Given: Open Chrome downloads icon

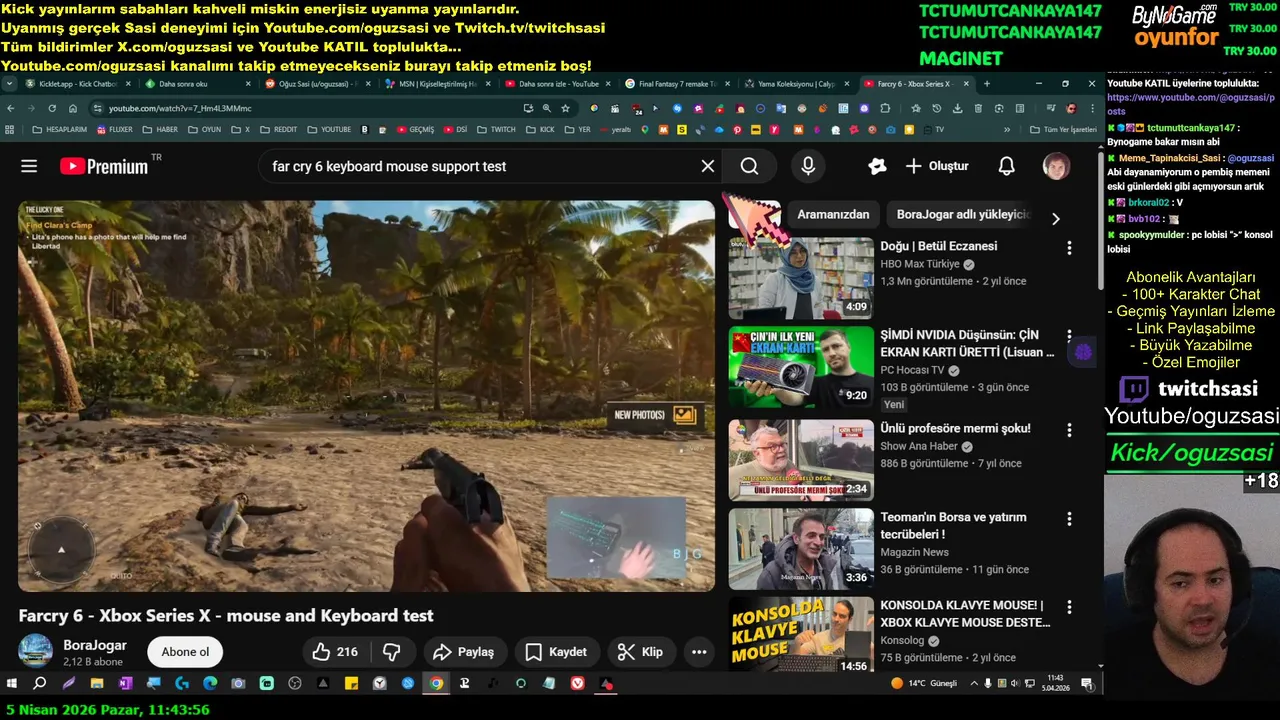Looking at the screenshot, I should coord(958,108).
